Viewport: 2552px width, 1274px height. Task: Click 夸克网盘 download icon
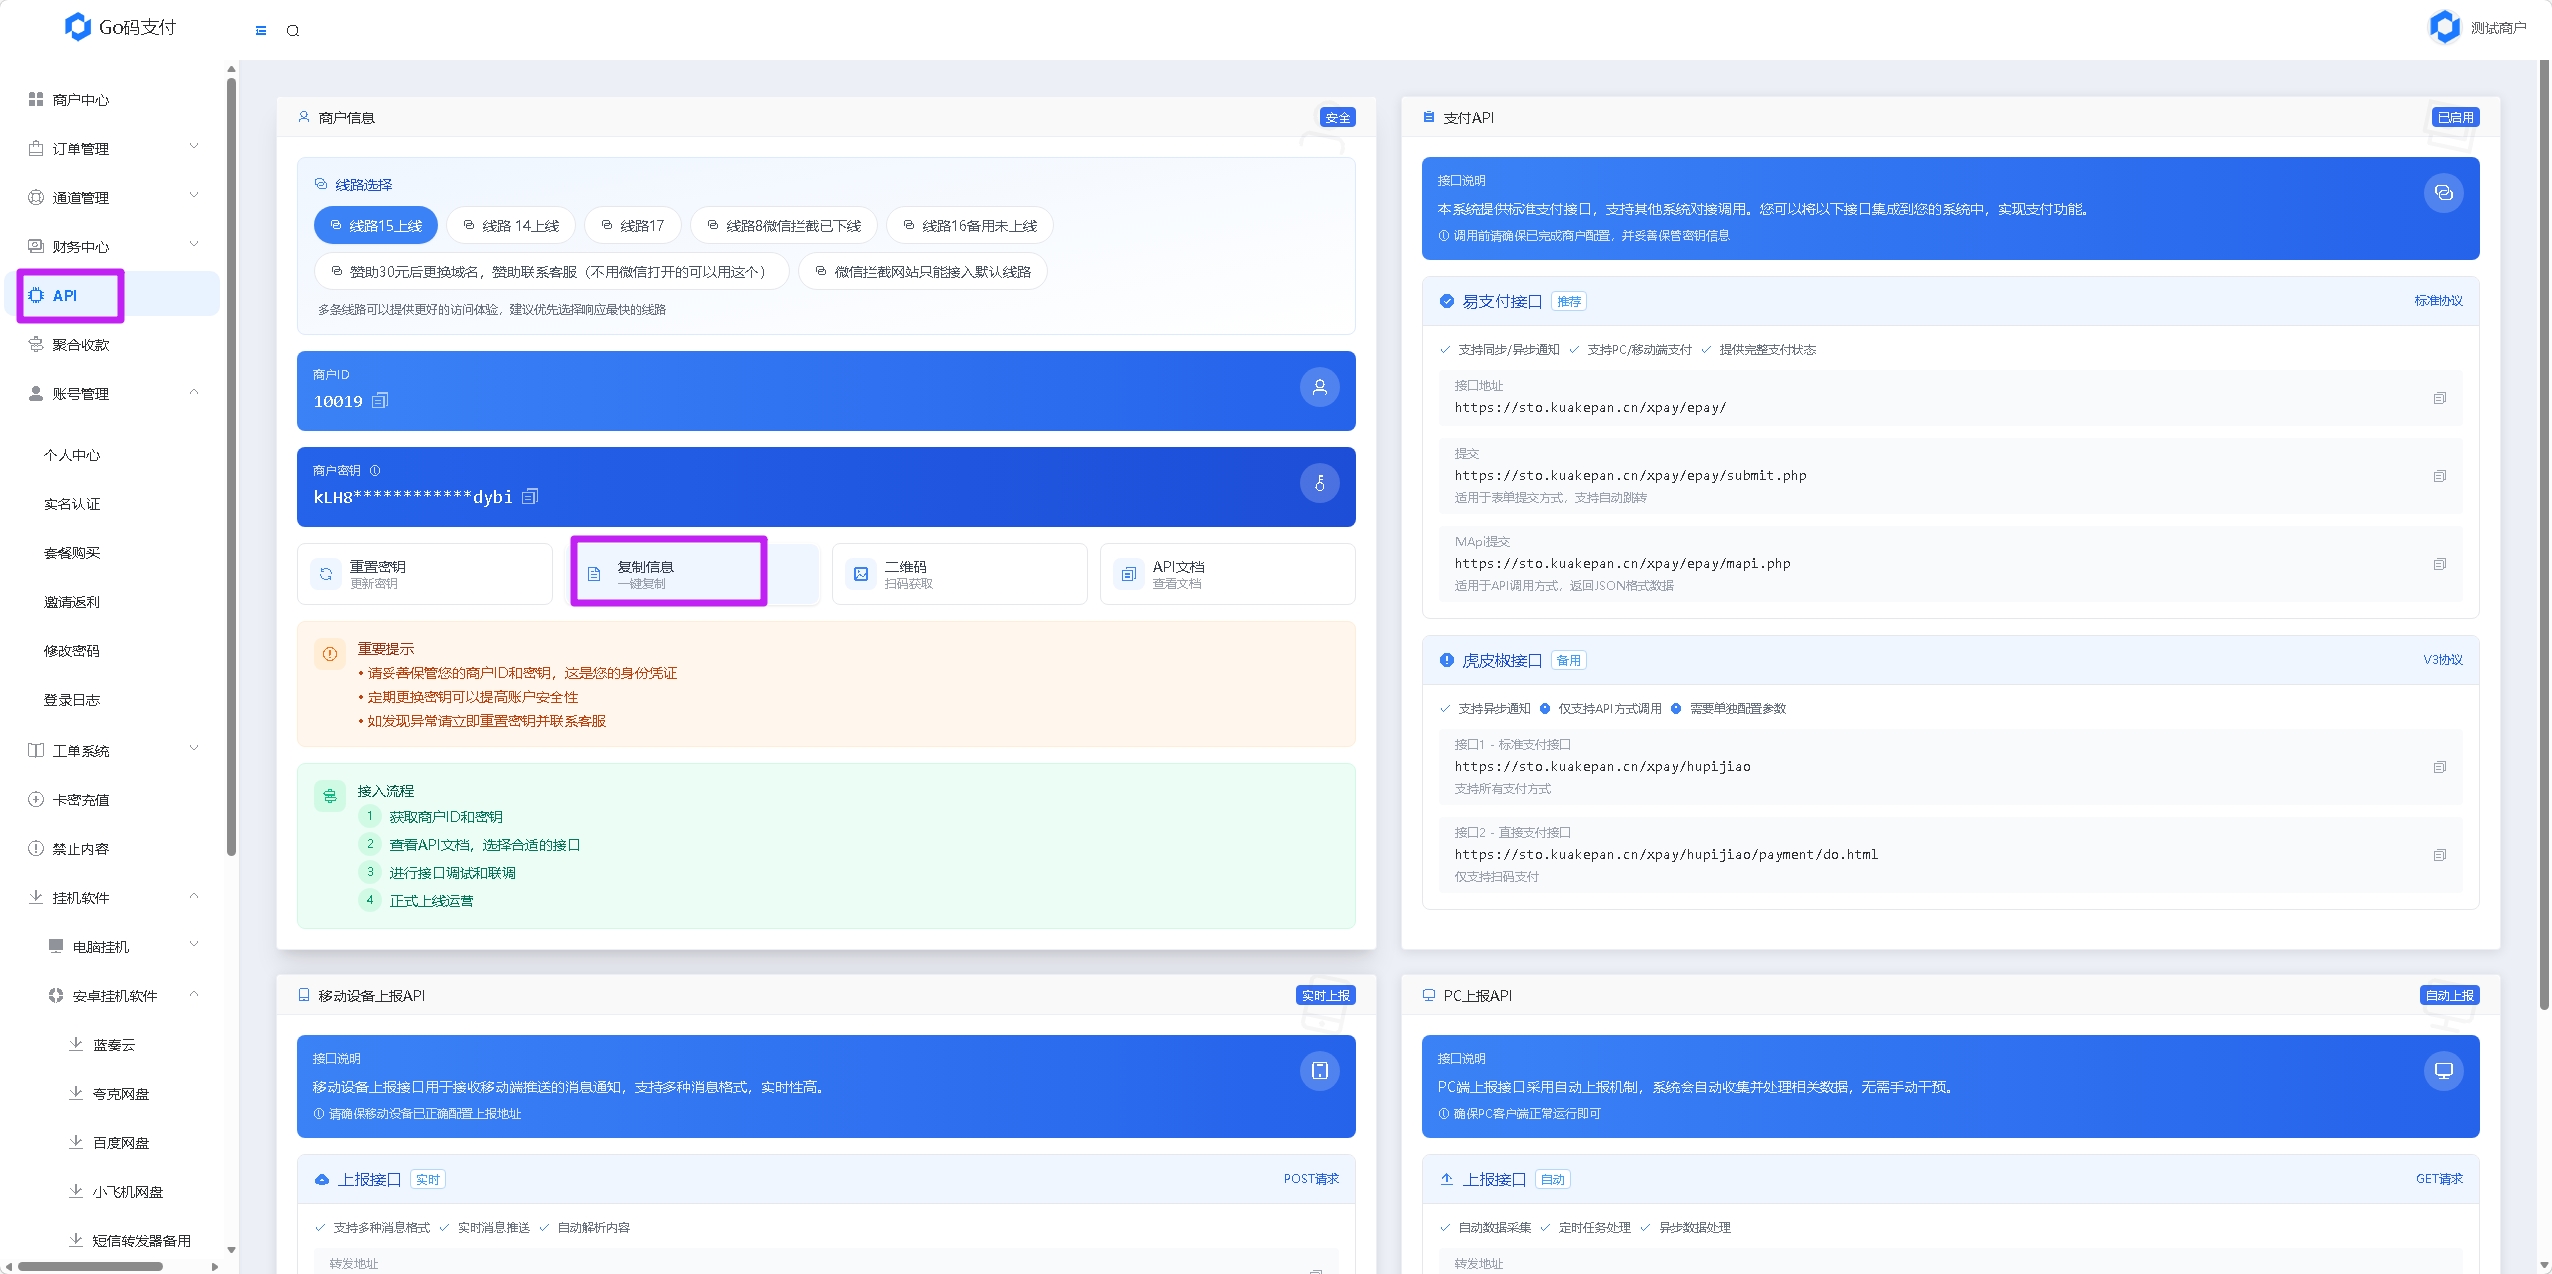click(x=76, y=1093)
